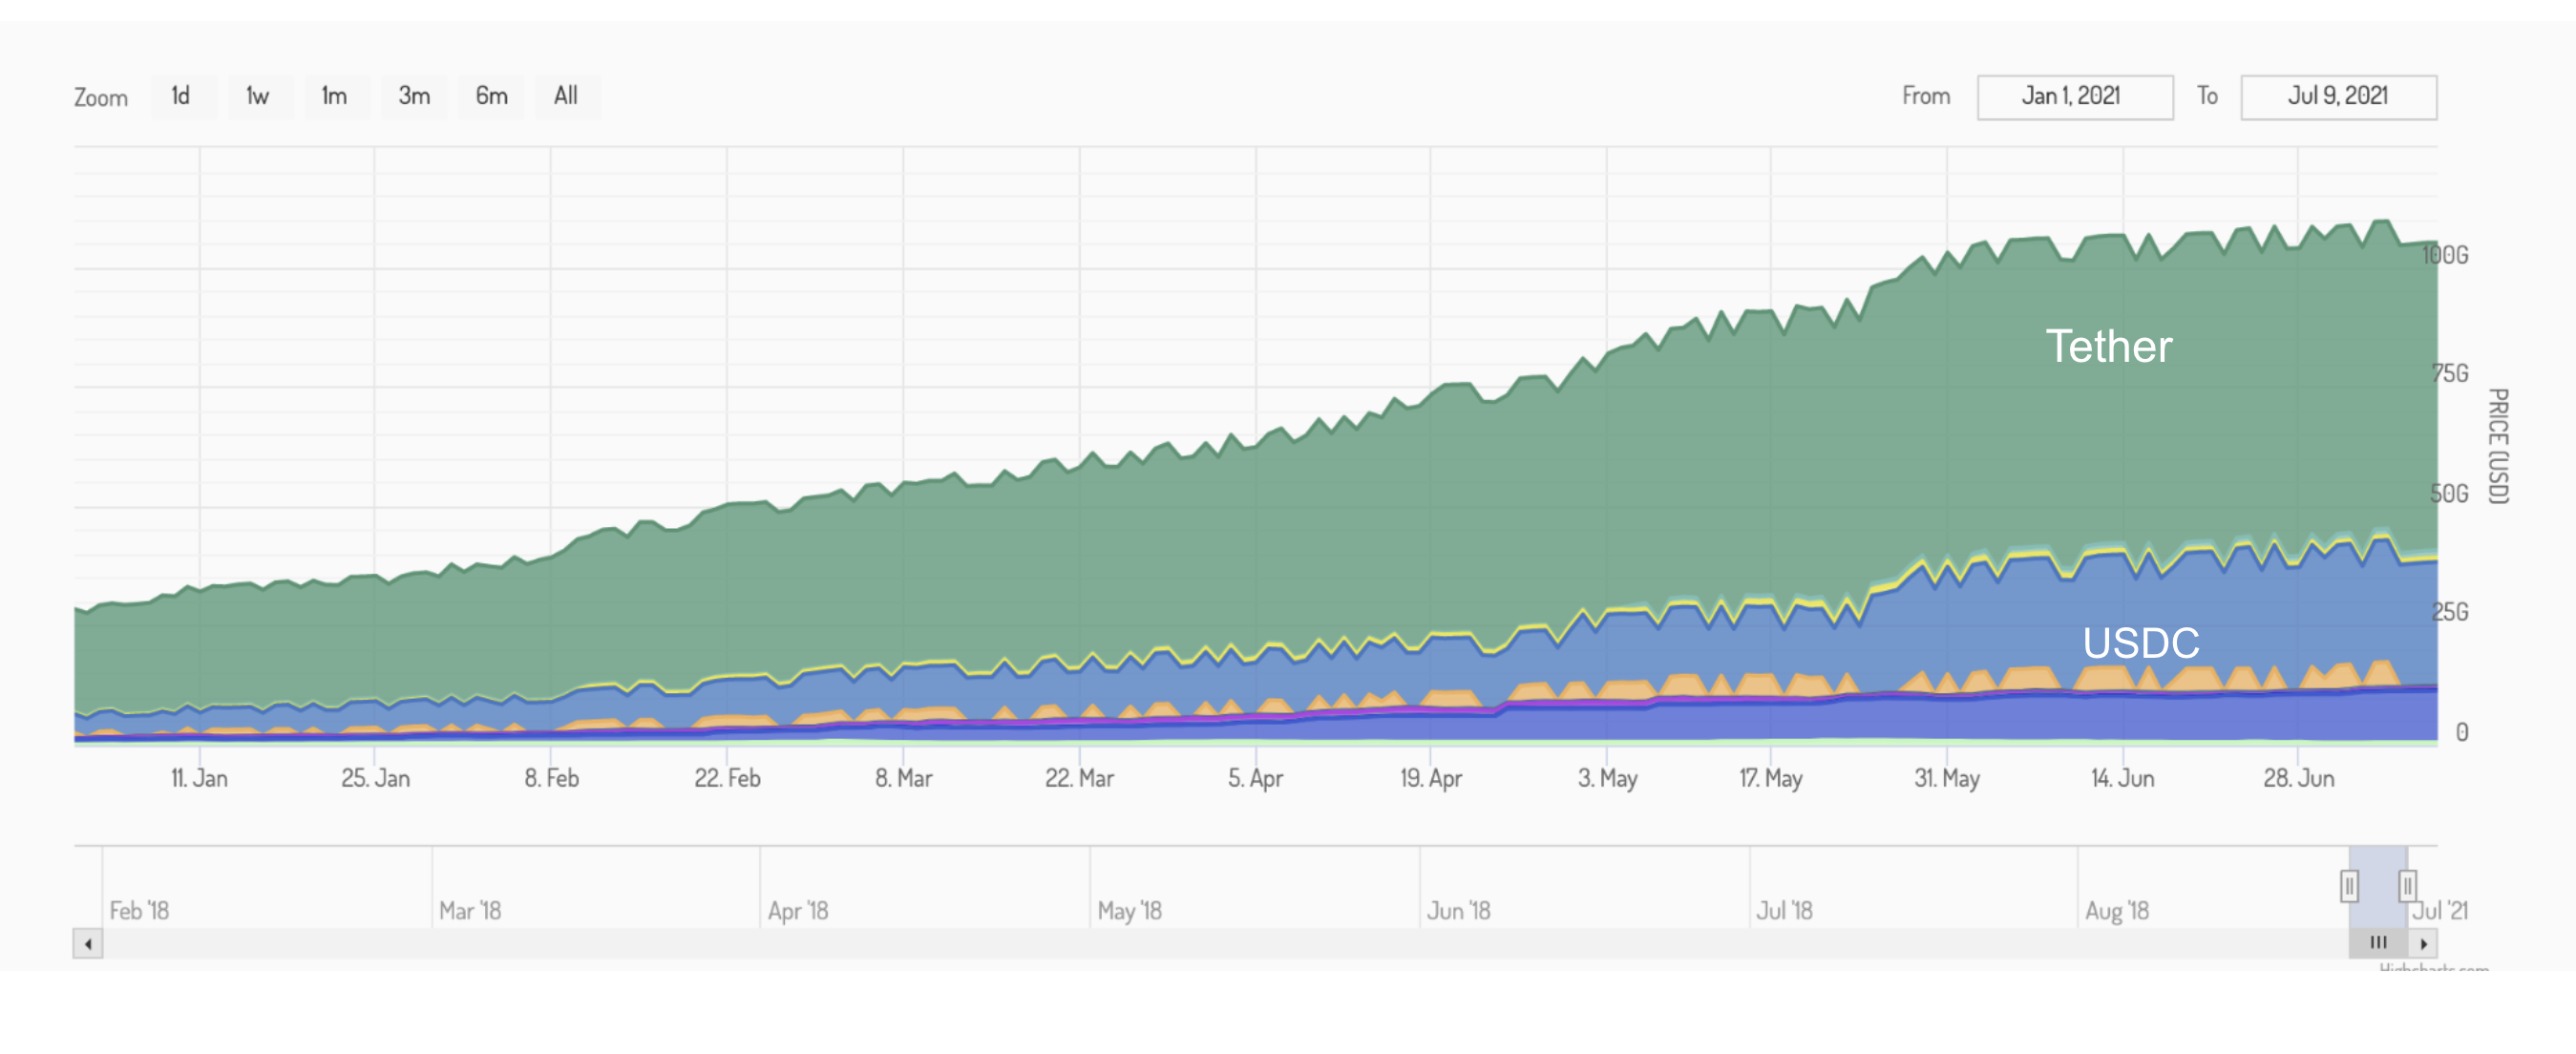Click the navigator scroll-right arrow
Screen dimensions: 2576x1054
point(2423,943)
